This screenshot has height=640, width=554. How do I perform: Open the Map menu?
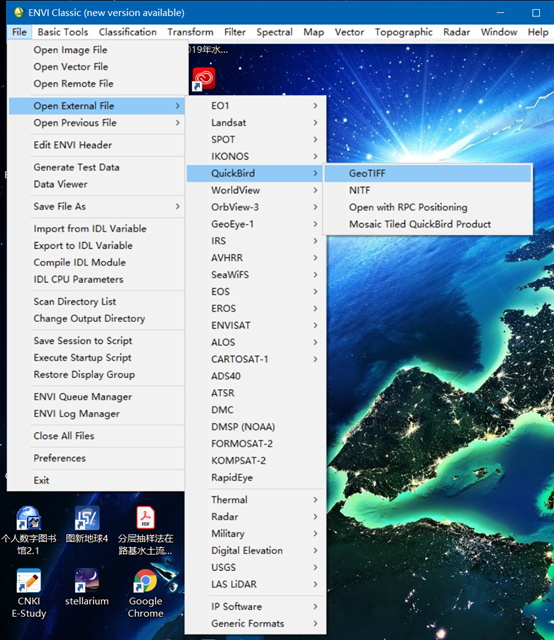pyautogui.click(x=314, y=32)
